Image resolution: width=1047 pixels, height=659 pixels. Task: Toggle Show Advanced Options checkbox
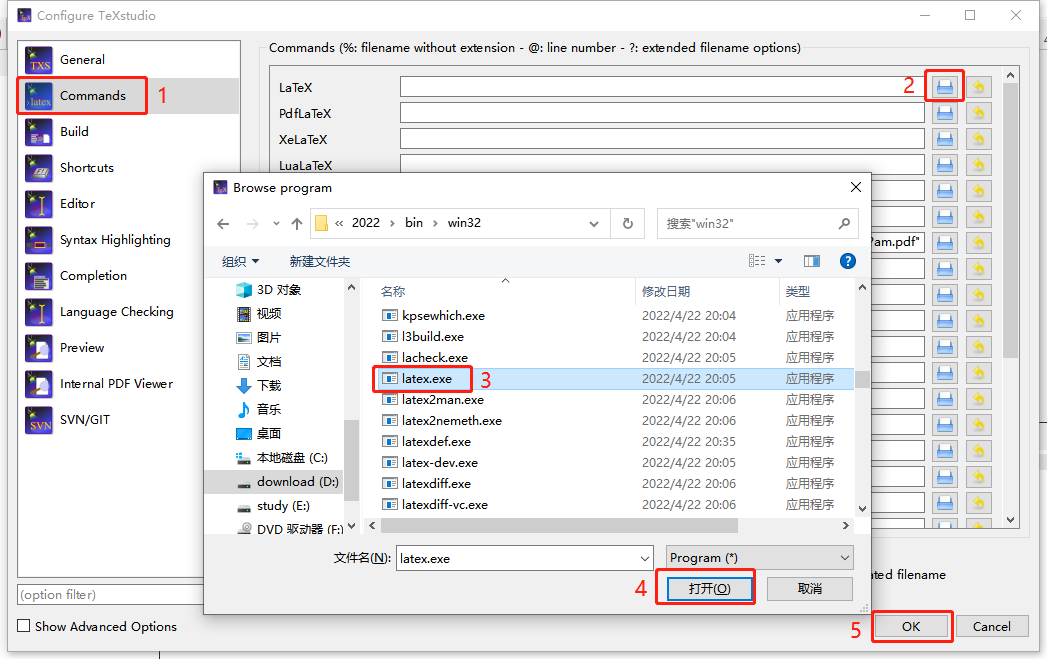24,626
